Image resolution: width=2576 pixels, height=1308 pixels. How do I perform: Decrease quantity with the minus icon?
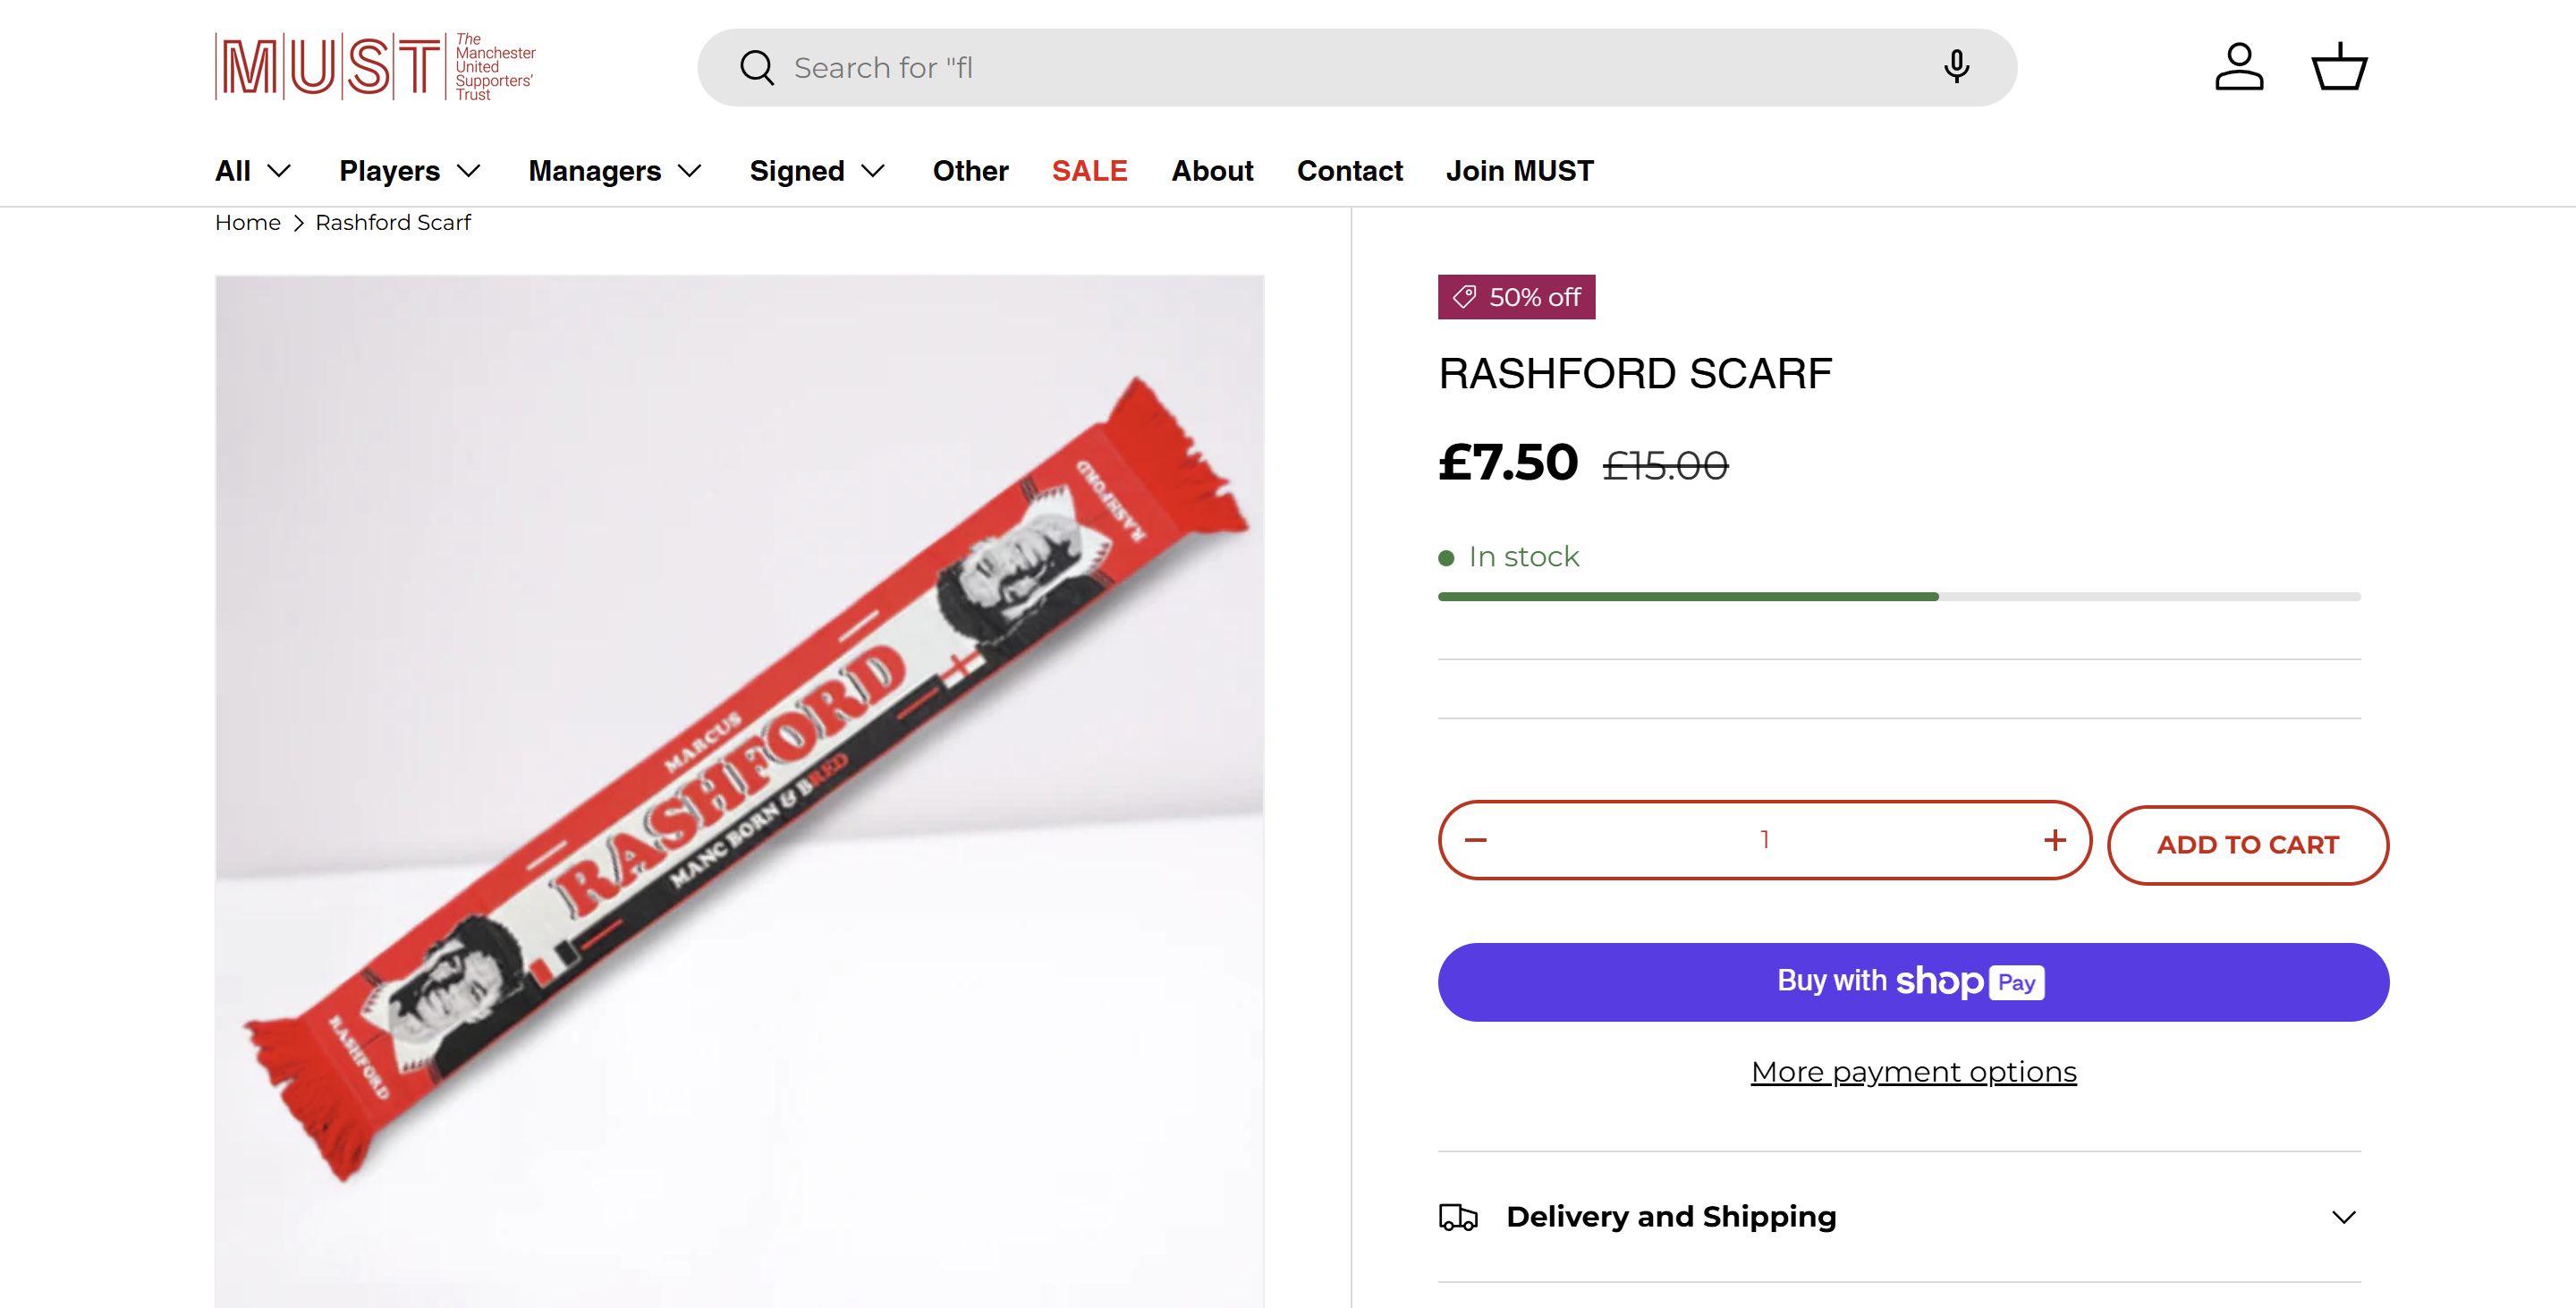1476,840
